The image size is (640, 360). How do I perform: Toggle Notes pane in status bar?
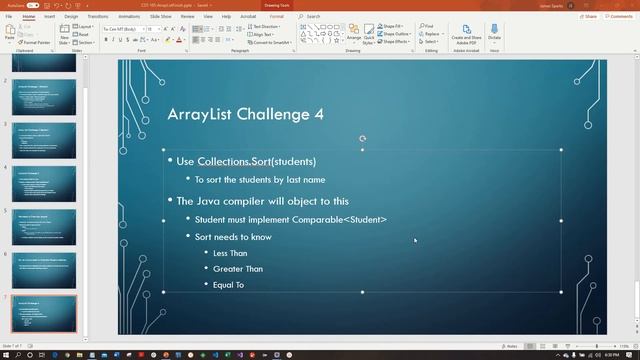(x=509, y=346)
